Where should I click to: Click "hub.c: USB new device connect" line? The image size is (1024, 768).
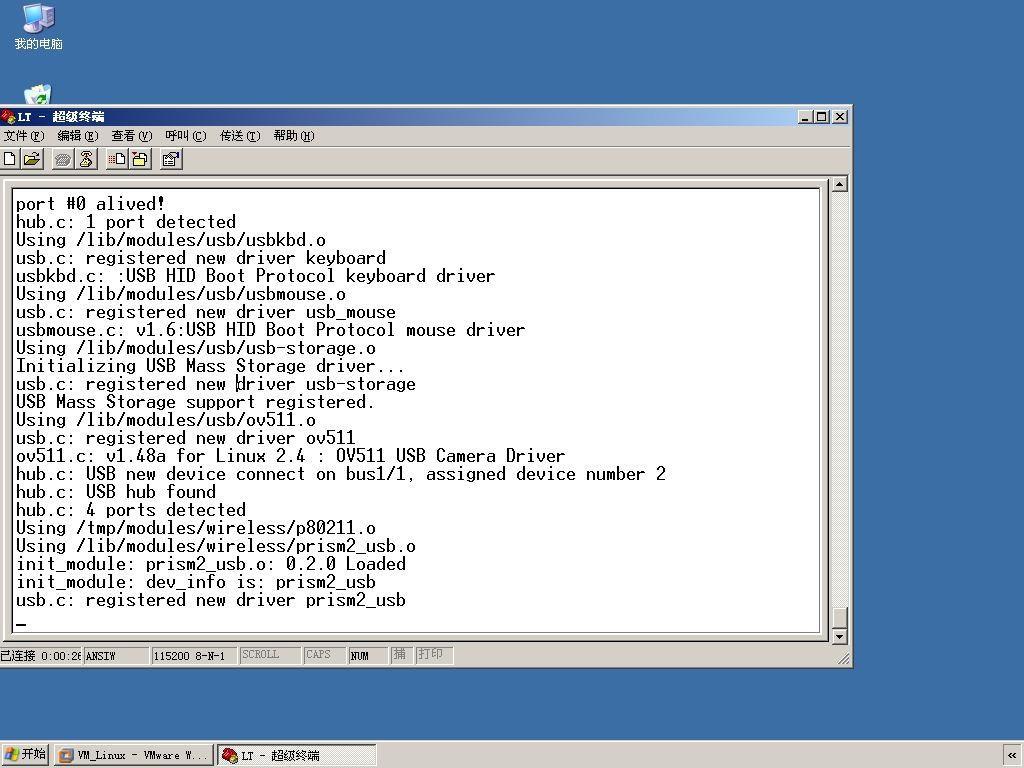(340, 473)
